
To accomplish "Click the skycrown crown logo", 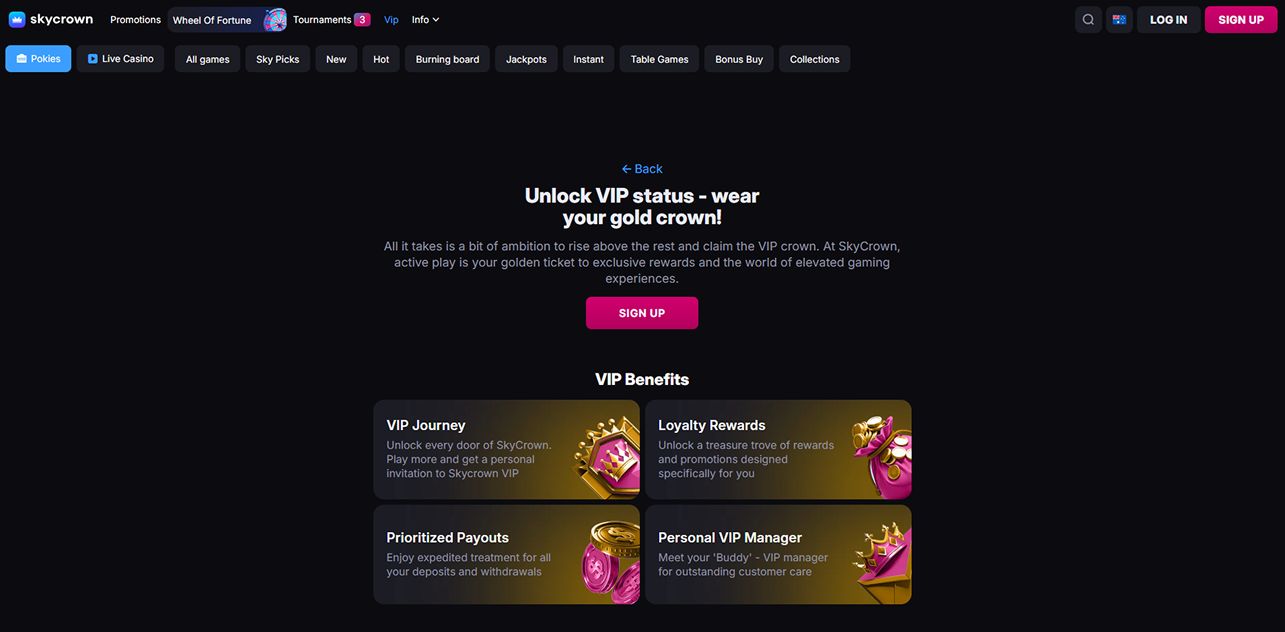I will (x=16, y=19).
